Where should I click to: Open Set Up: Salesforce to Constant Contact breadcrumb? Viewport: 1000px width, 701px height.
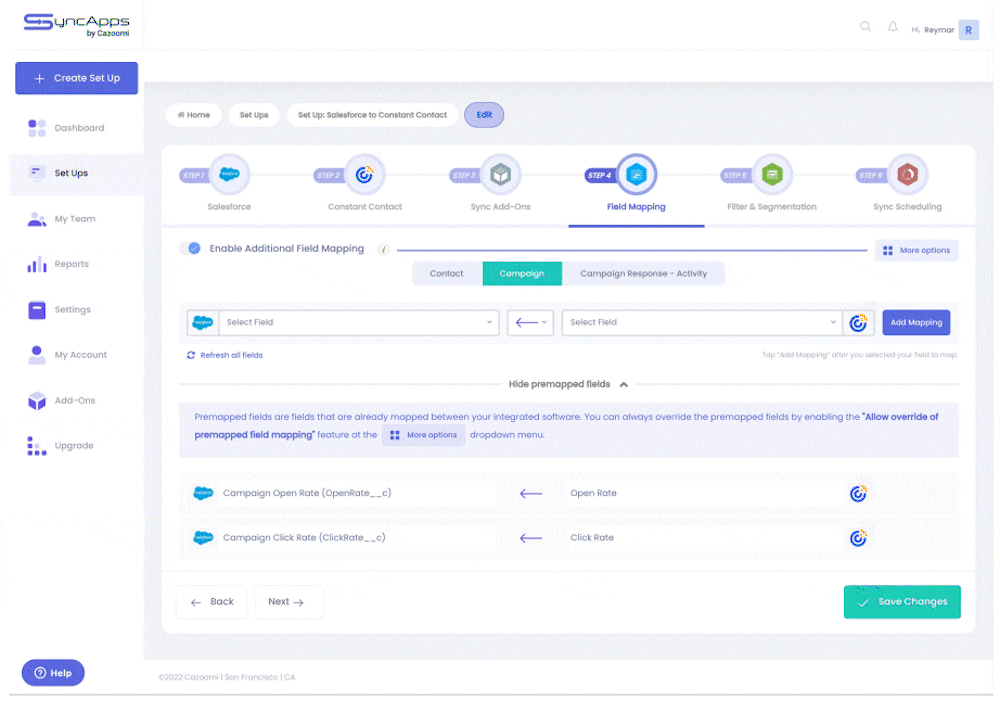[x=372, y=115]
